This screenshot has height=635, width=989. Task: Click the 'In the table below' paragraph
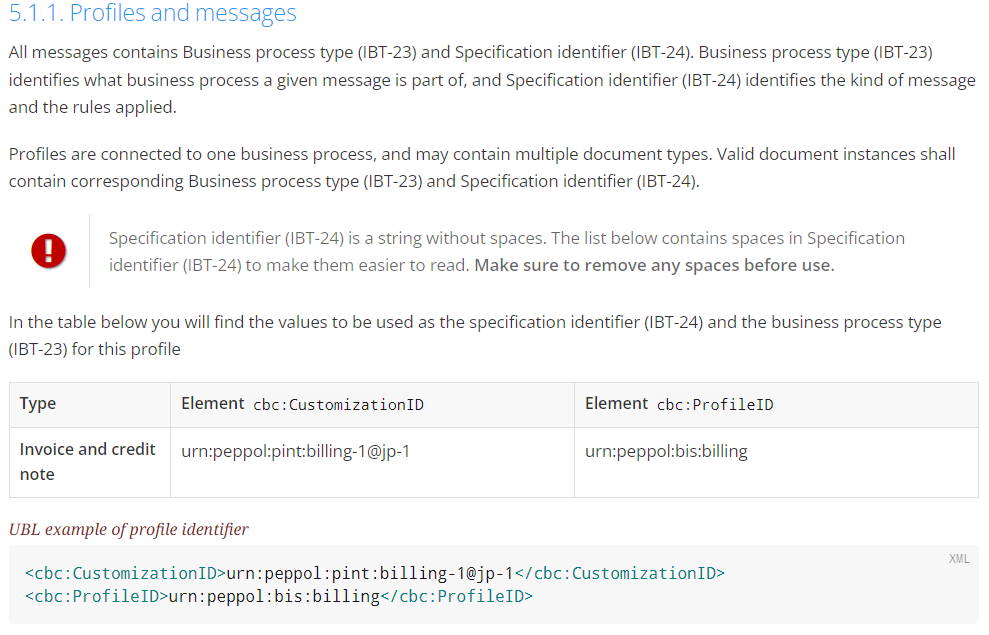tap(475, 335)
